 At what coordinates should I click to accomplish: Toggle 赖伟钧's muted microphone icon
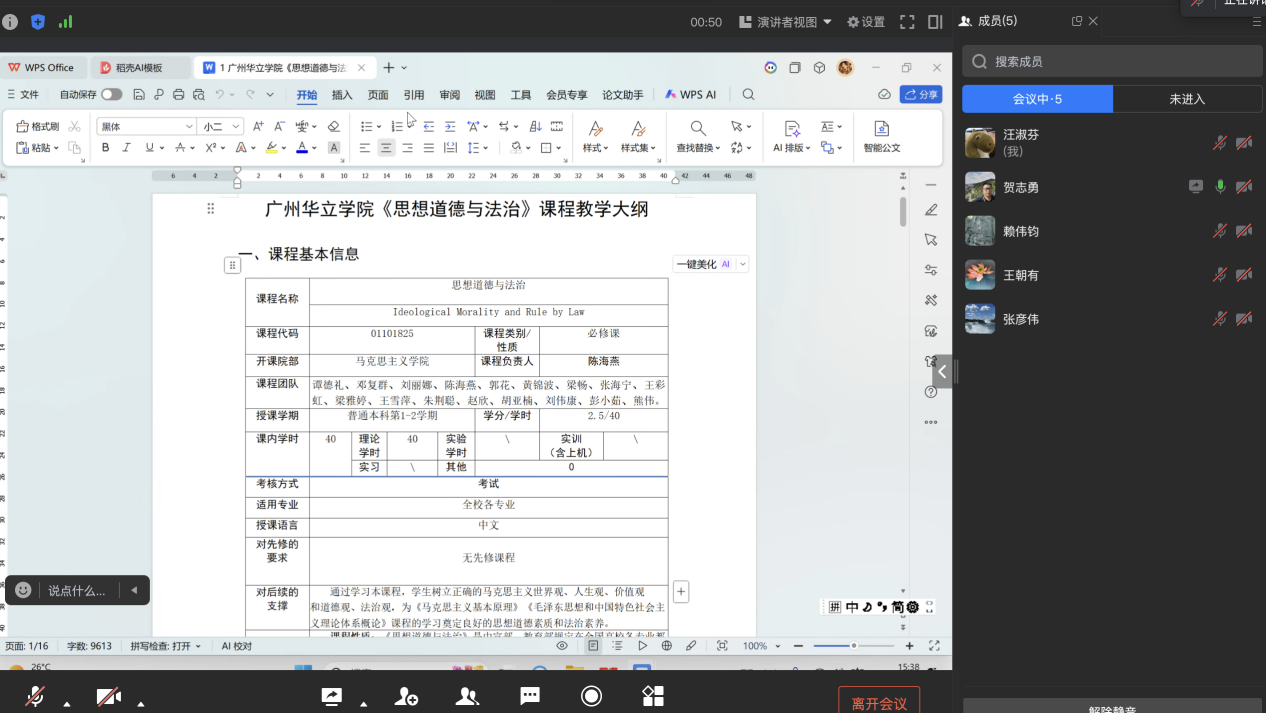click(x=1220, y=231)
